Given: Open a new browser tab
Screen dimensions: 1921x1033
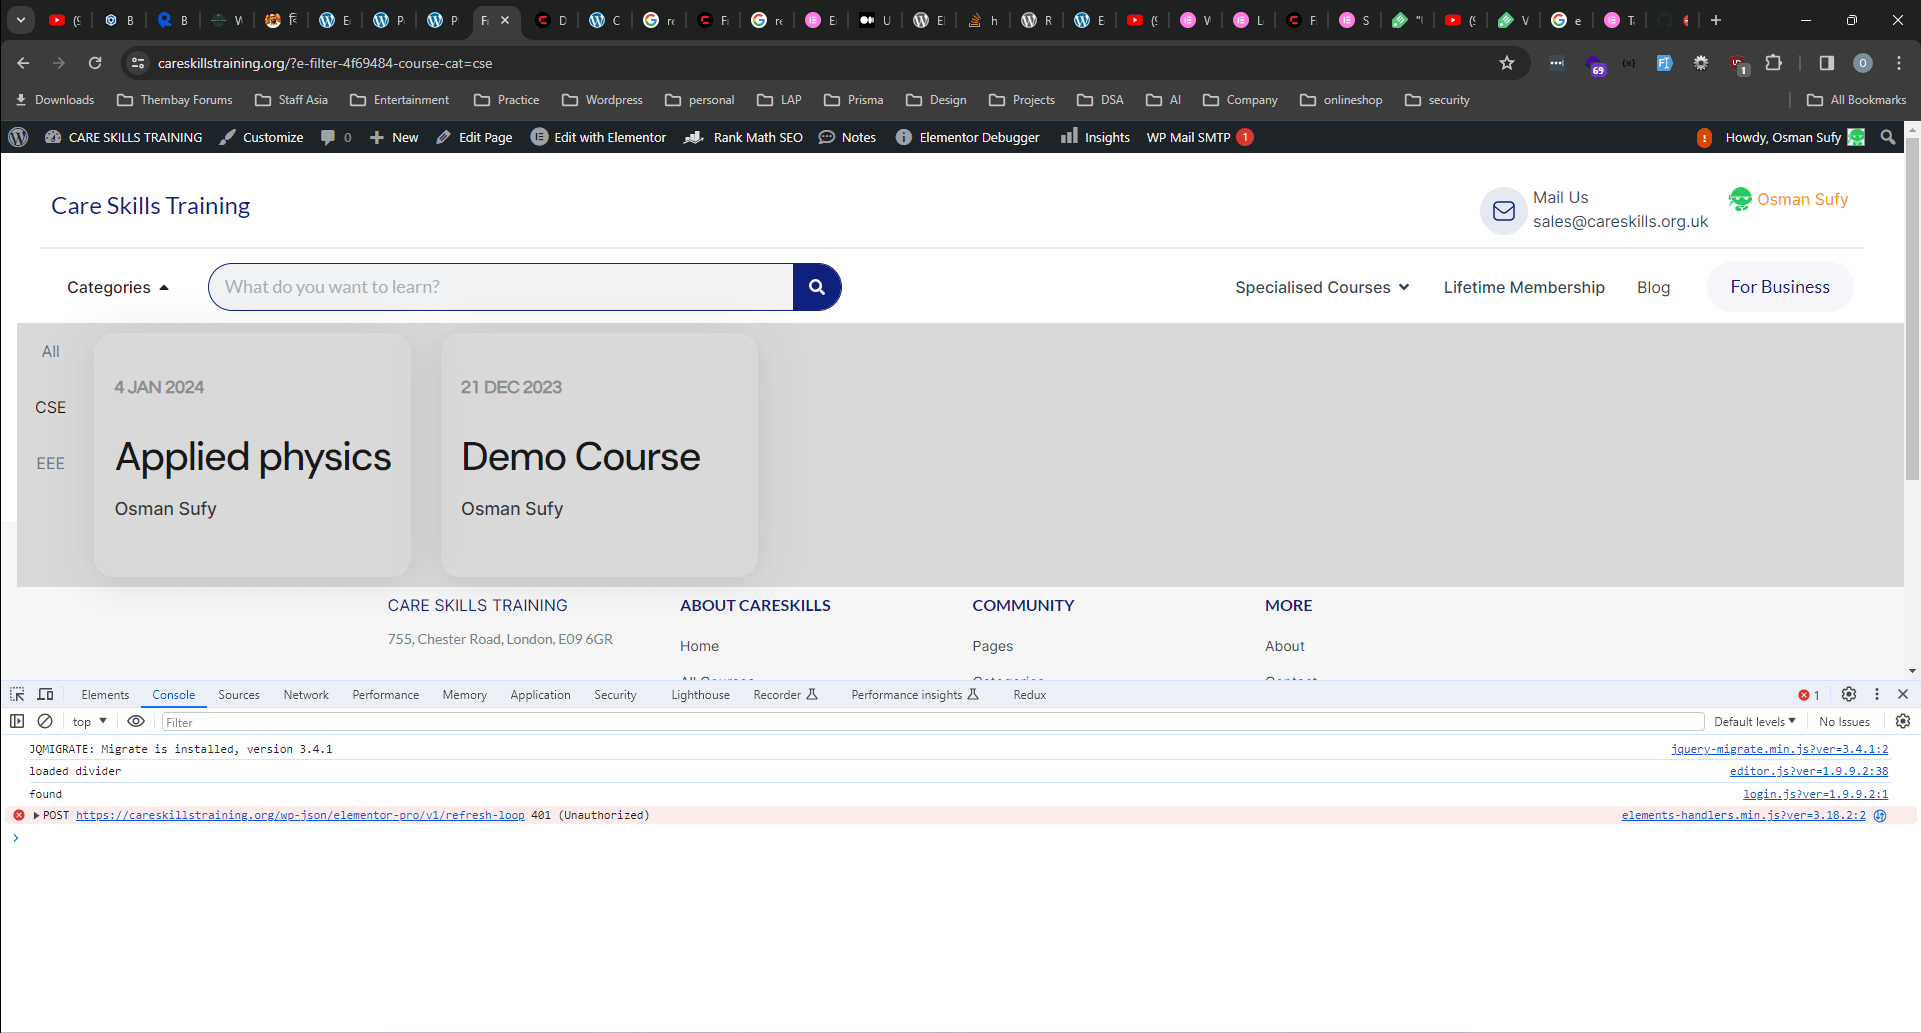Looking at the screenshot, I should [x=1716, y=20].
